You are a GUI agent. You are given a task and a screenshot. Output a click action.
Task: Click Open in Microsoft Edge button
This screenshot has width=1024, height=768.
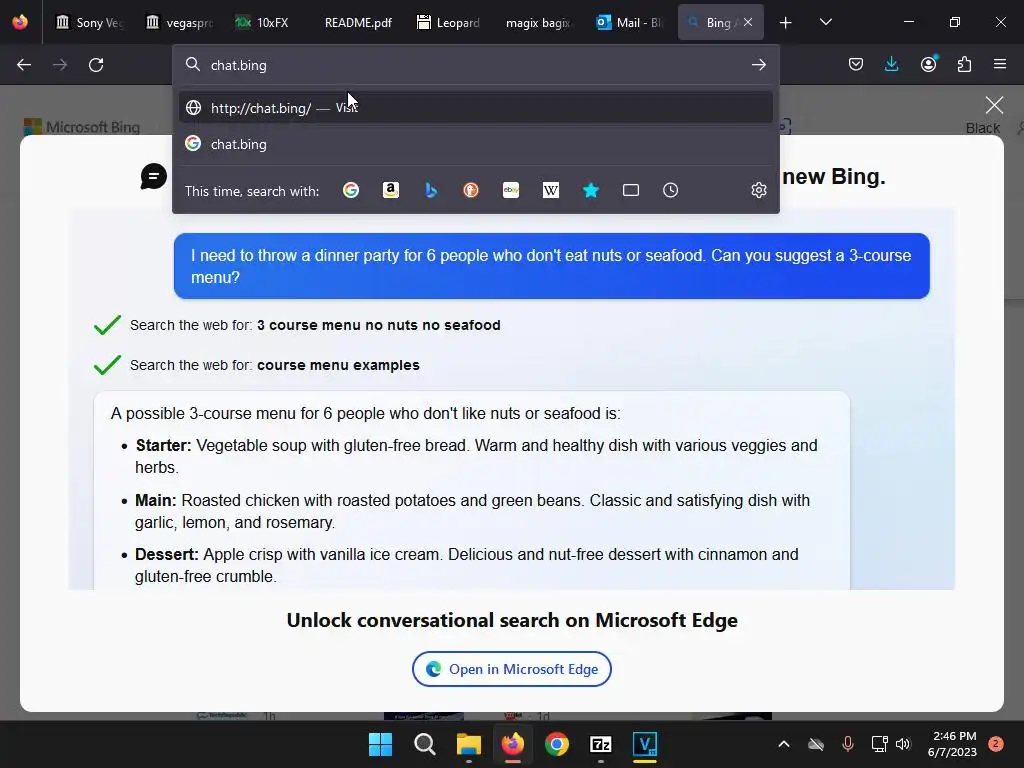tap(511, 669)
